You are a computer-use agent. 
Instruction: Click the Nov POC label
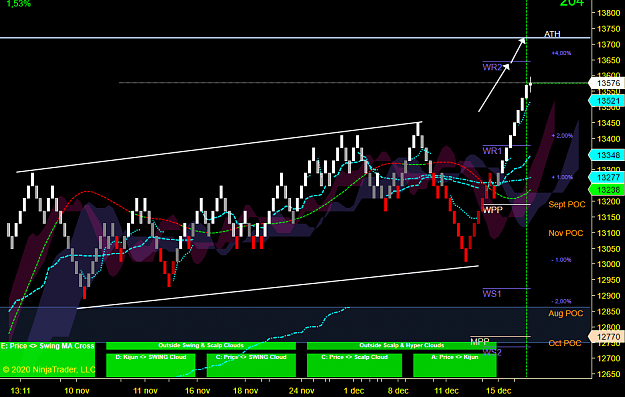pyautogui.click(x=566, y=233)
